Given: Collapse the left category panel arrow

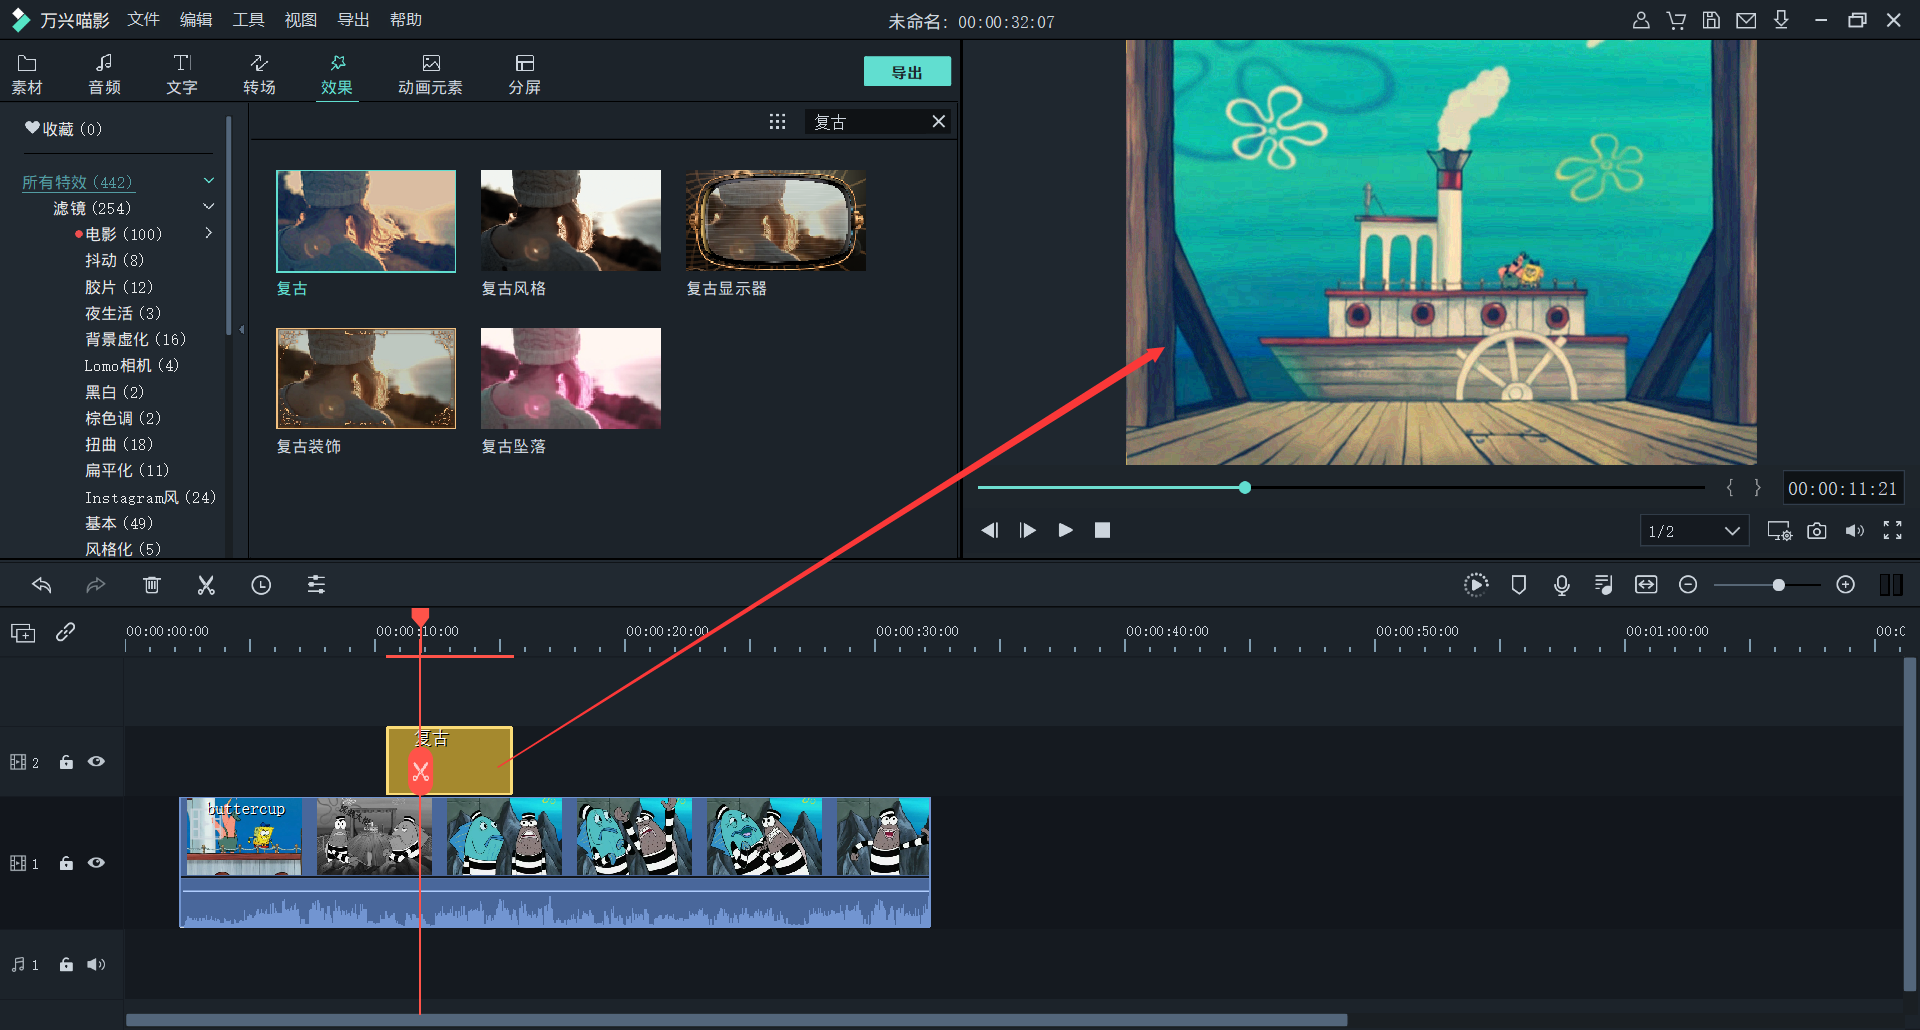Looking at the screenshot, I should pos(241,329).
